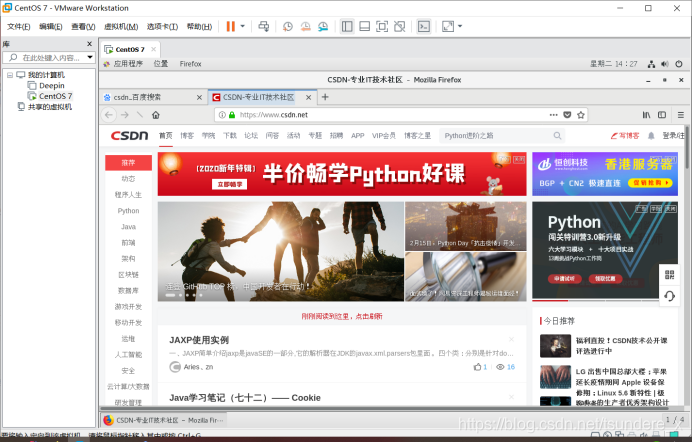The height and width of the screenshot is (443, 692).
Task: Click the revert to snapshot icon
Action: [x=305, y=26]
